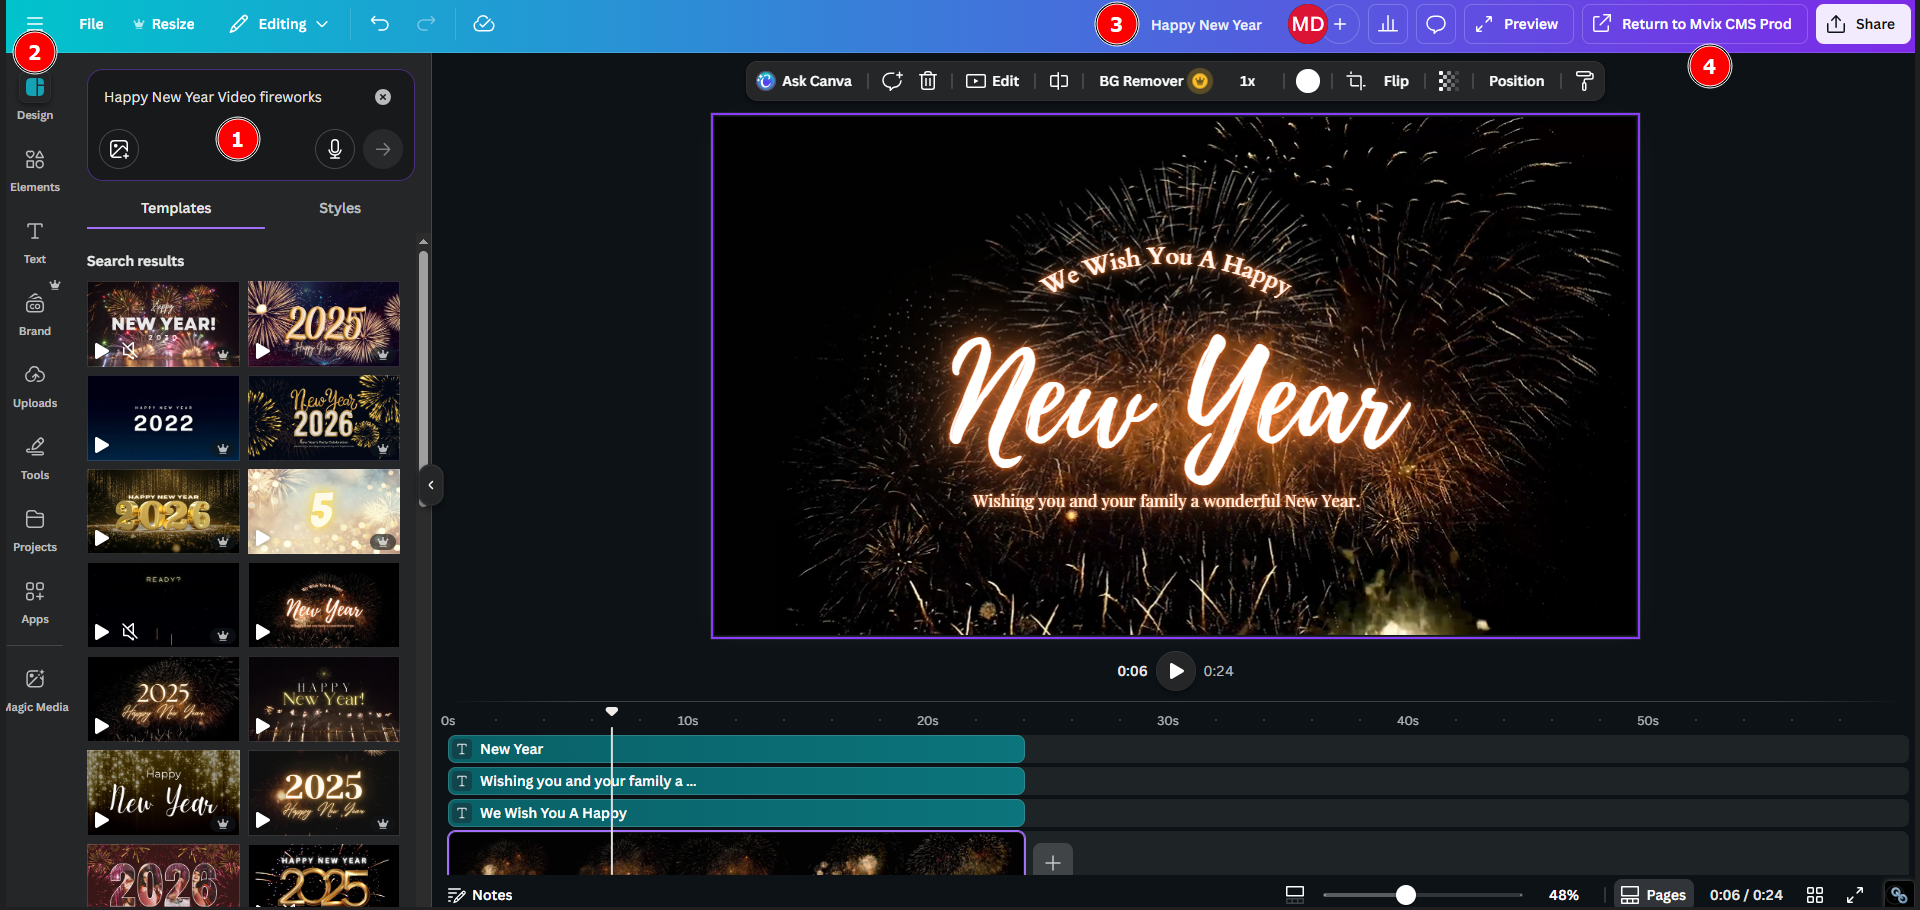Click the Happy New Year Video fireworks search field
The width and height of the screenshot is (1920, 910).
[x=213, y=97]
